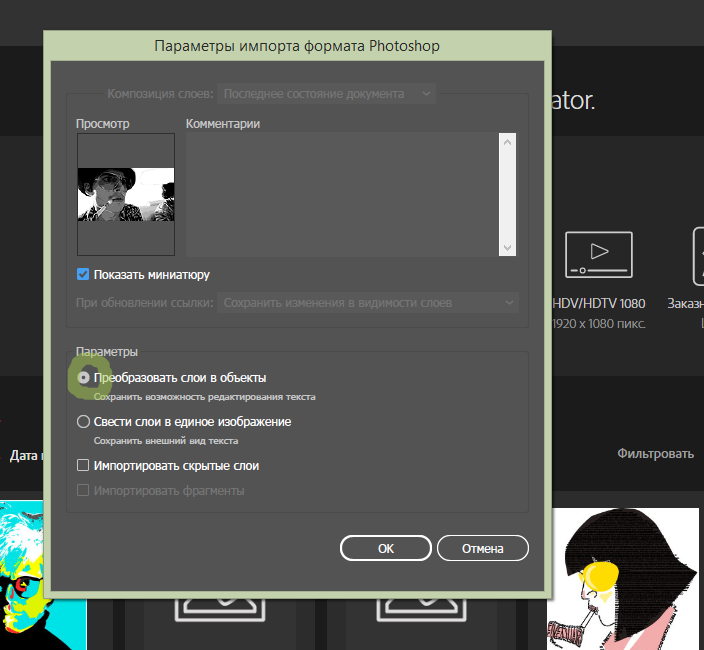Open the black-haired woman recent file thumbnail
Screen dimensions: 704x650
(x=625, y=579)
